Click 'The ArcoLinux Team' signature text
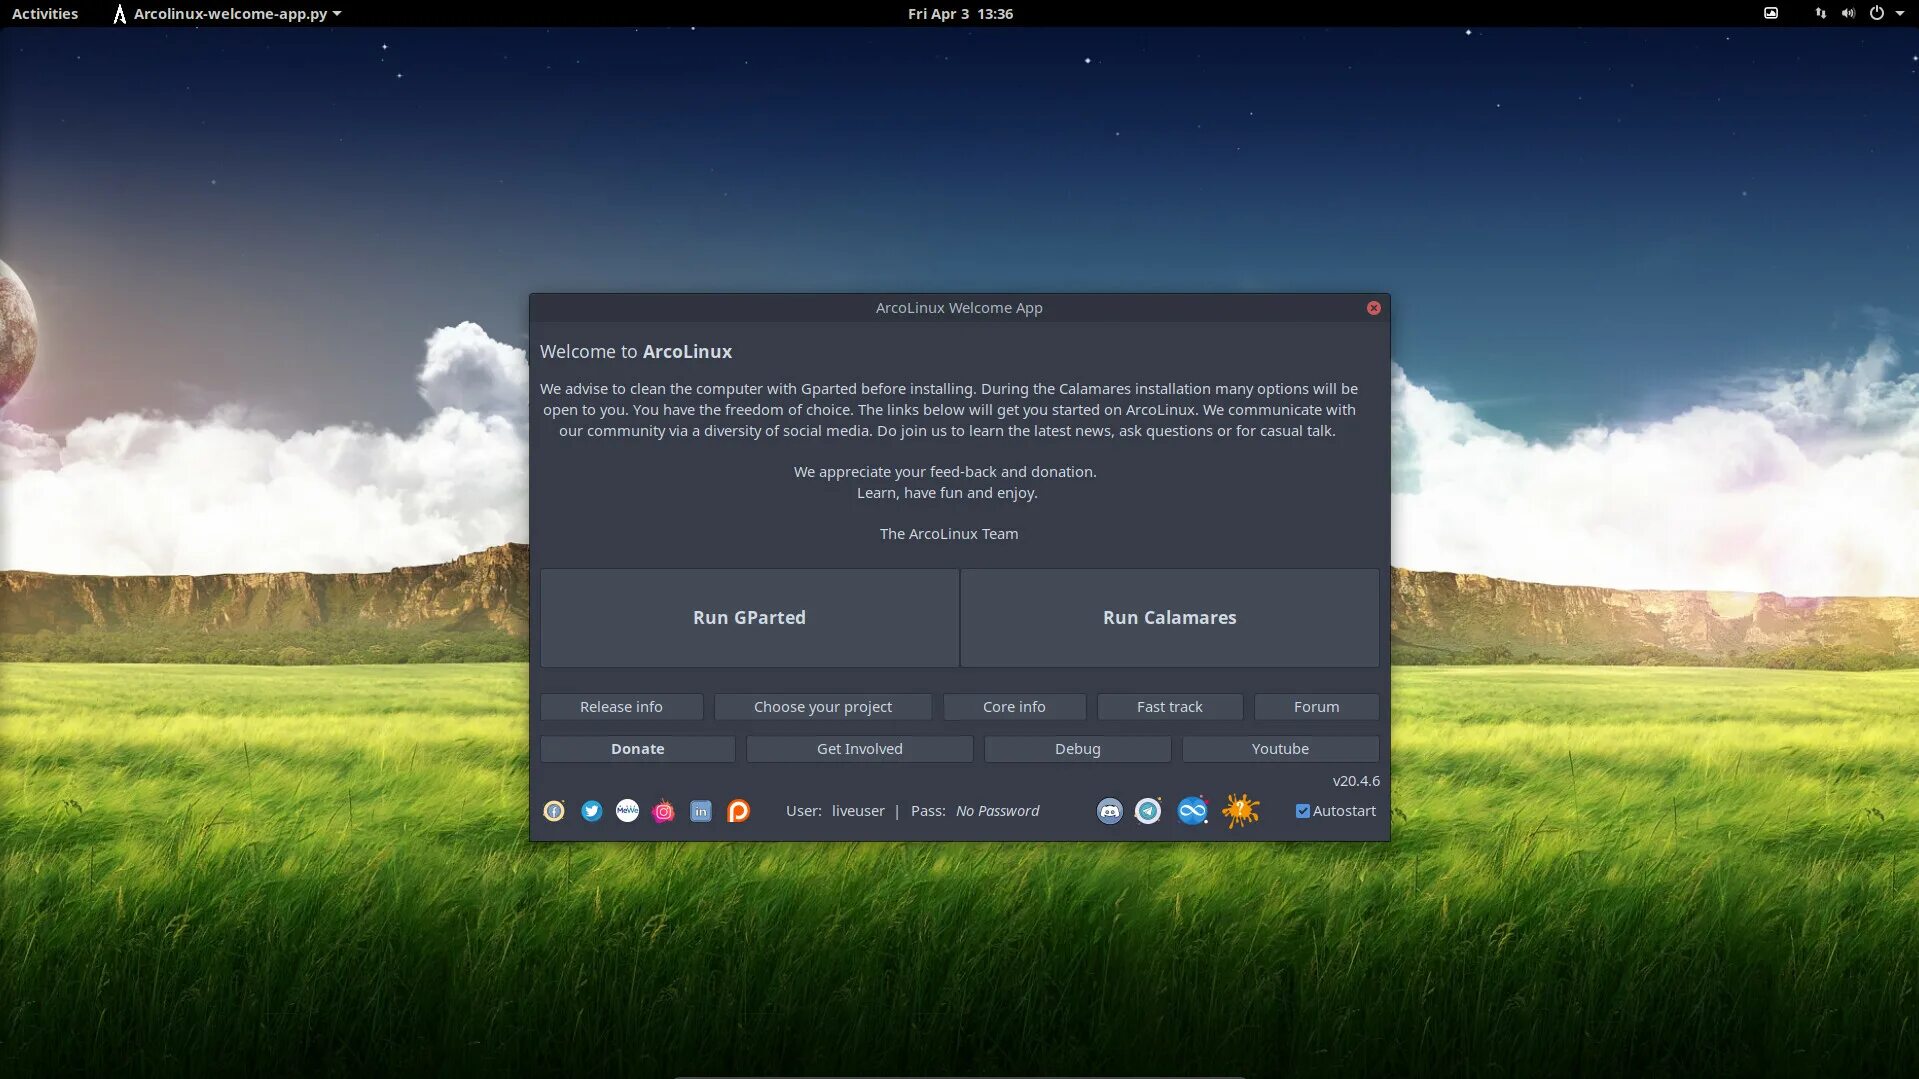 949,534
